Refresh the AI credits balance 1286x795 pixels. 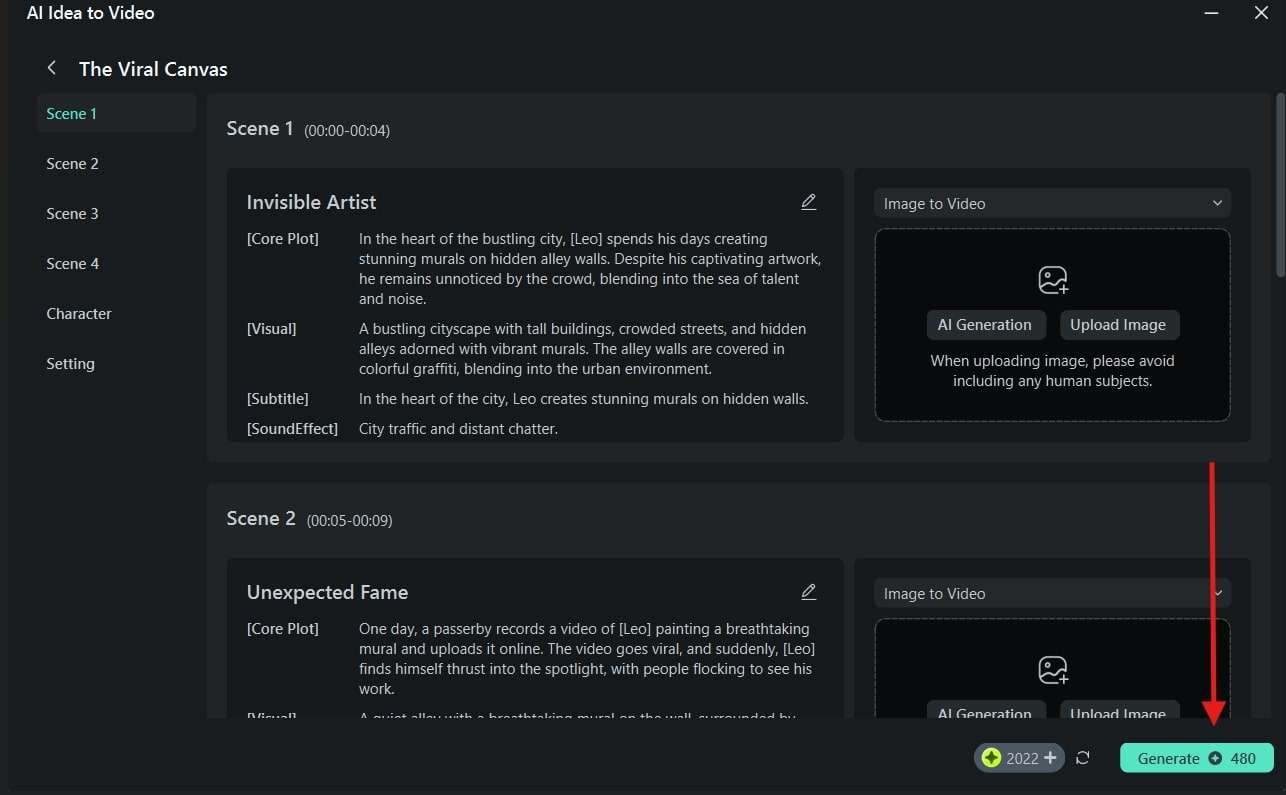click(x=1082, y=758)
